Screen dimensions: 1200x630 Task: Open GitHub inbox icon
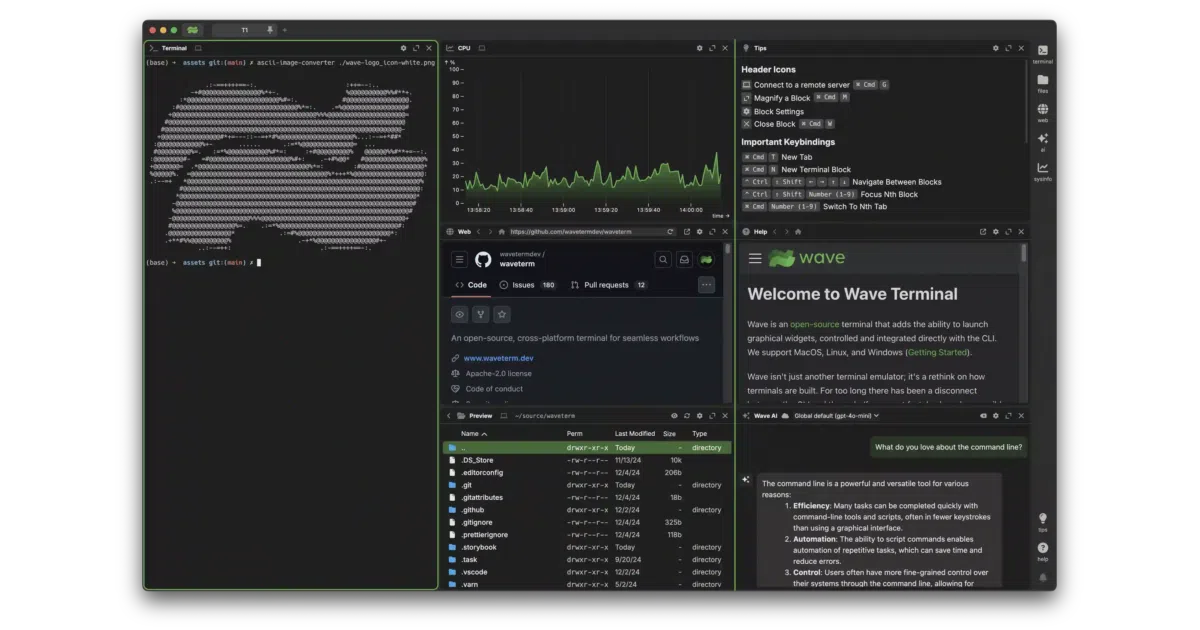tap(685, 260)
